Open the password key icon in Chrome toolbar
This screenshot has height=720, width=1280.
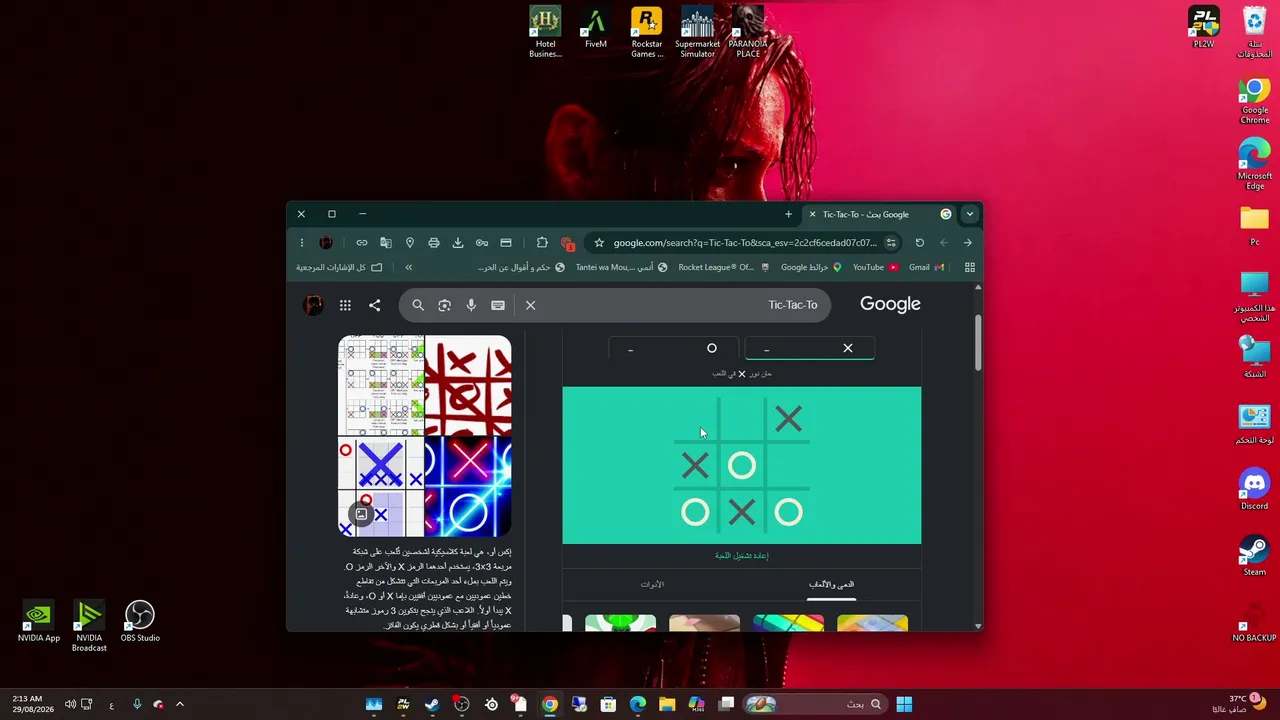tap(482, 243)
